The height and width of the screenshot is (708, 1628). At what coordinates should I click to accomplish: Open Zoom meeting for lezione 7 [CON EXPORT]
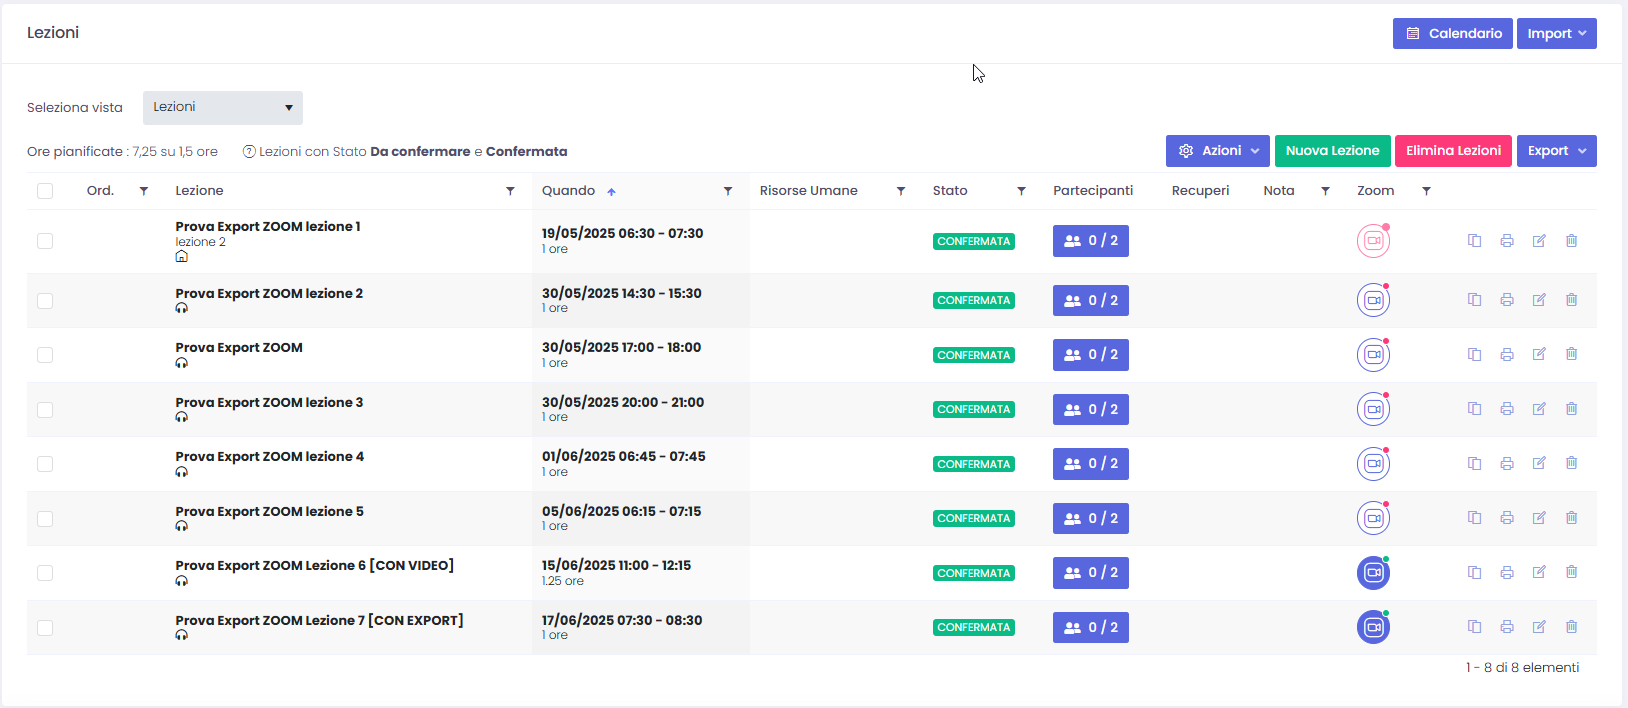click(1373, 627)
